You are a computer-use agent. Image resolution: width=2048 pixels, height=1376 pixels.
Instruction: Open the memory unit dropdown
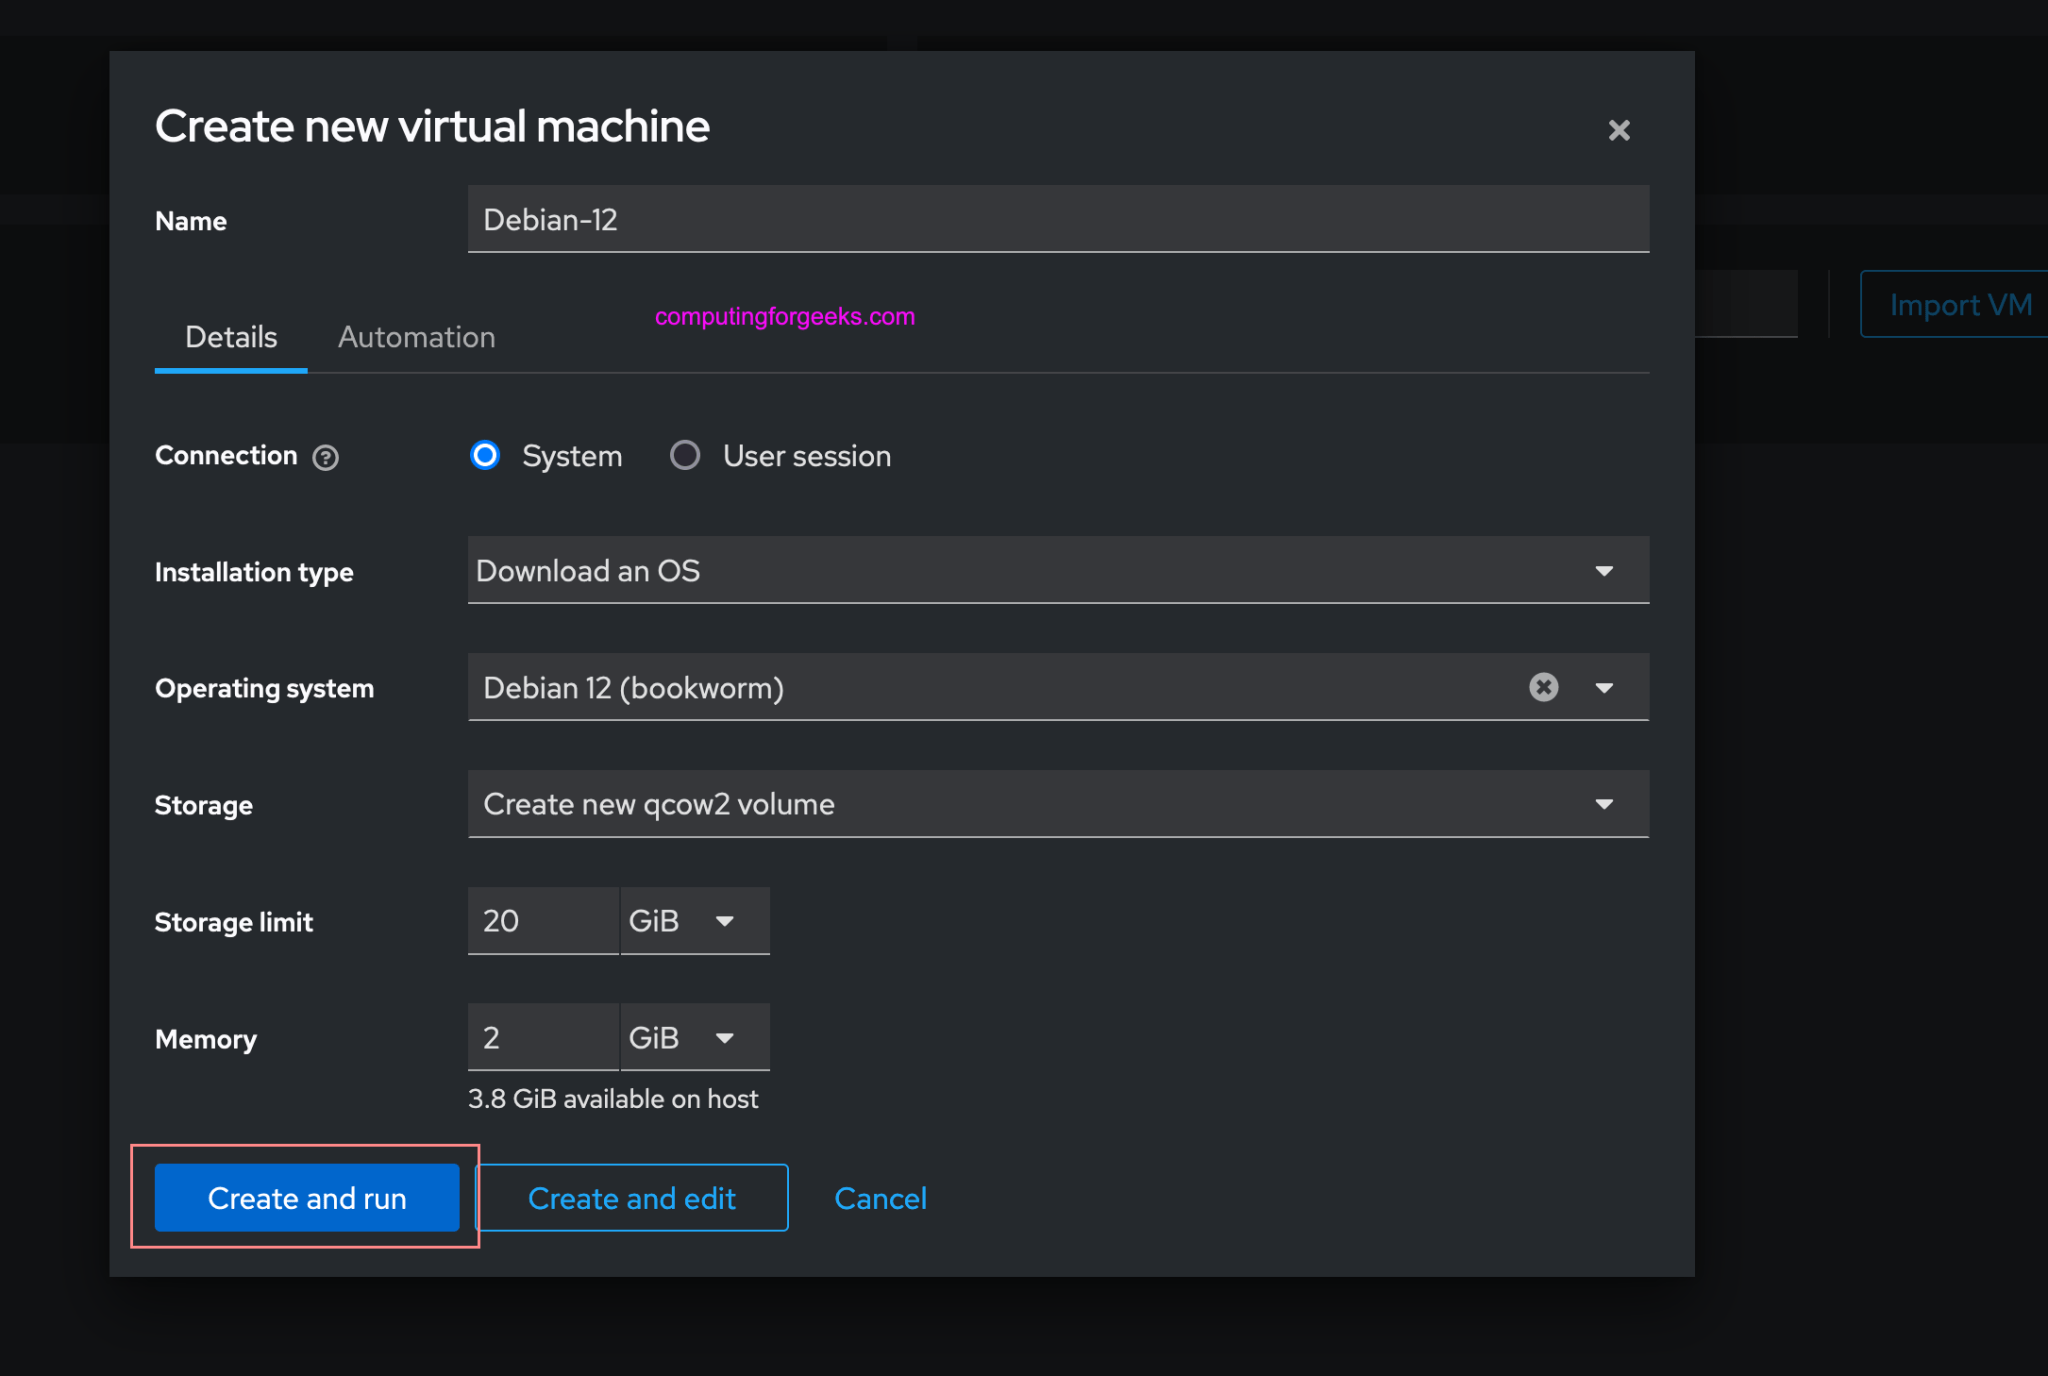pos(724,1037)
